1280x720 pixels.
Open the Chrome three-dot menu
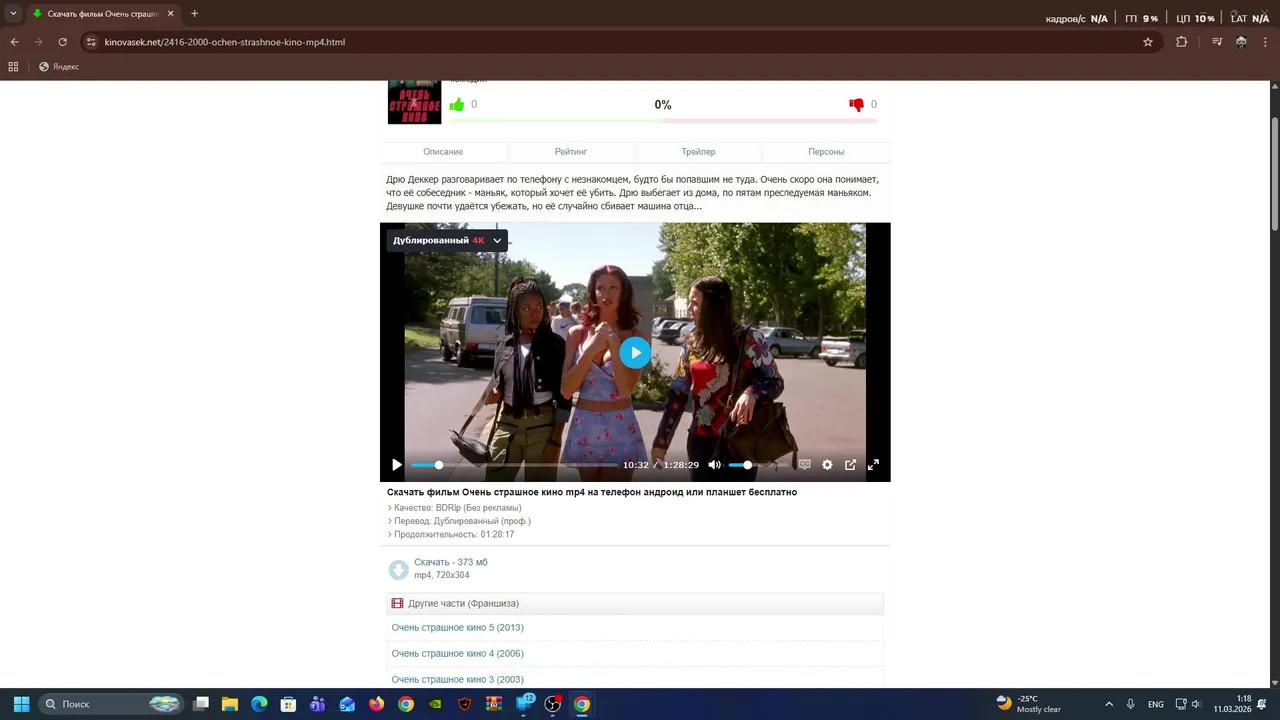click(x=1265, y=42)
